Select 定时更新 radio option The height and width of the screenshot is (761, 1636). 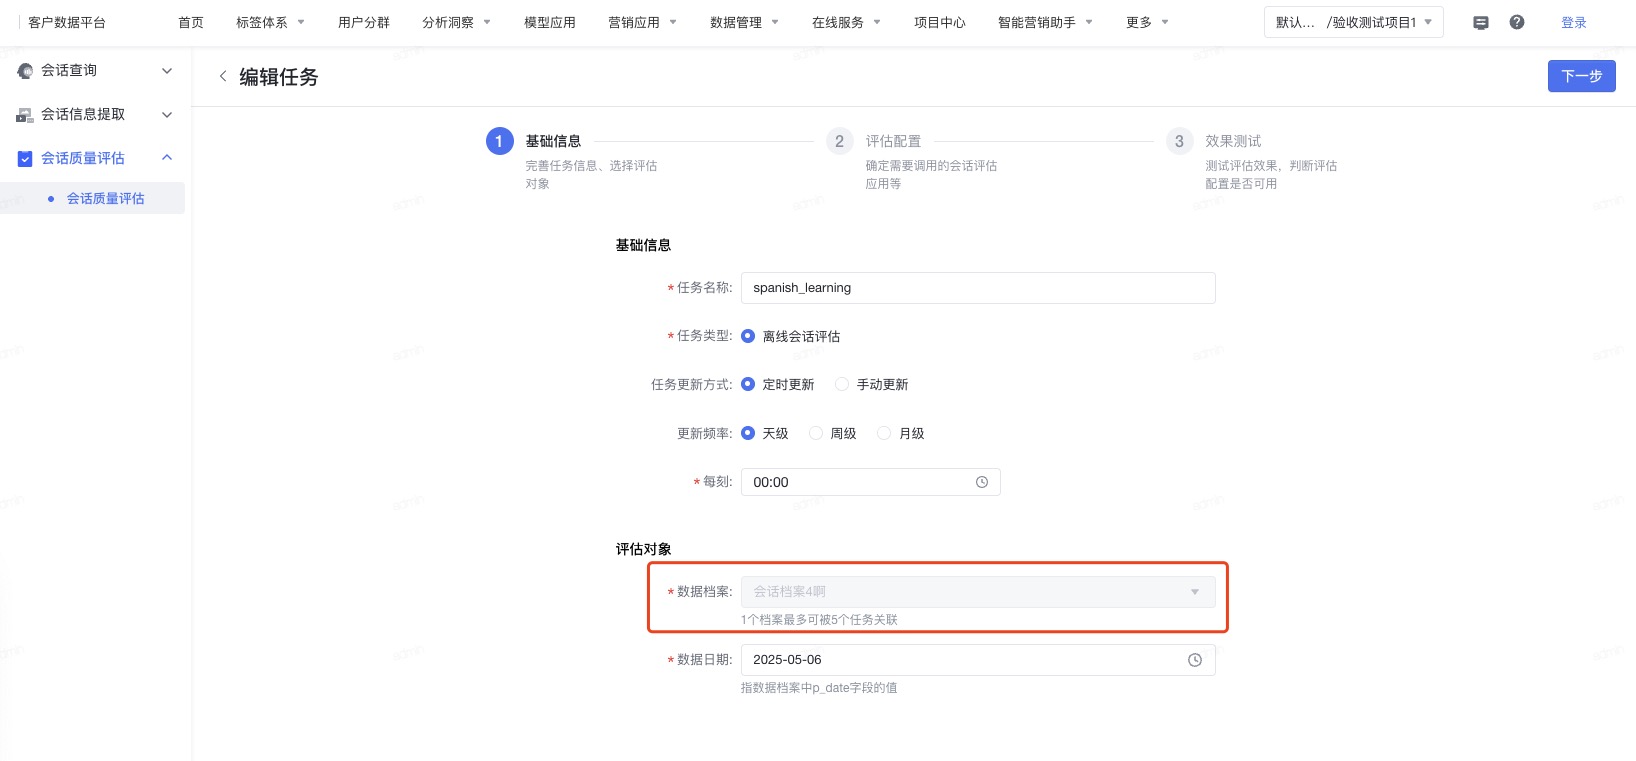point(748,384)
